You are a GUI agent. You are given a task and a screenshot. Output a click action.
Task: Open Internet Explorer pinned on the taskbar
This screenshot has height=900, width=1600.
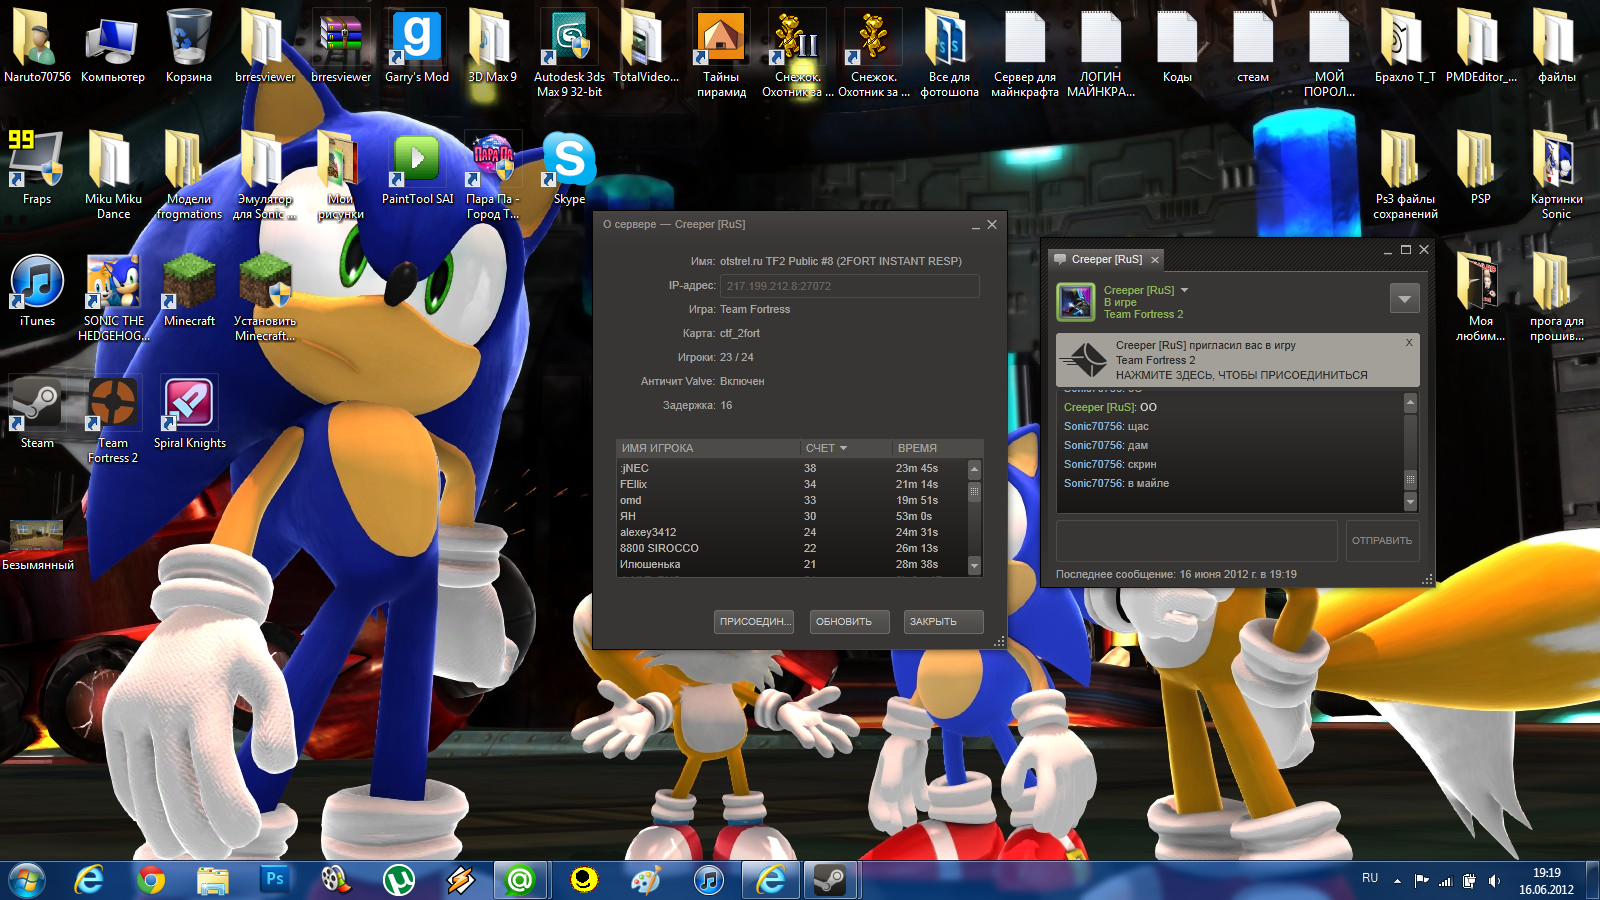click(89, 880)
